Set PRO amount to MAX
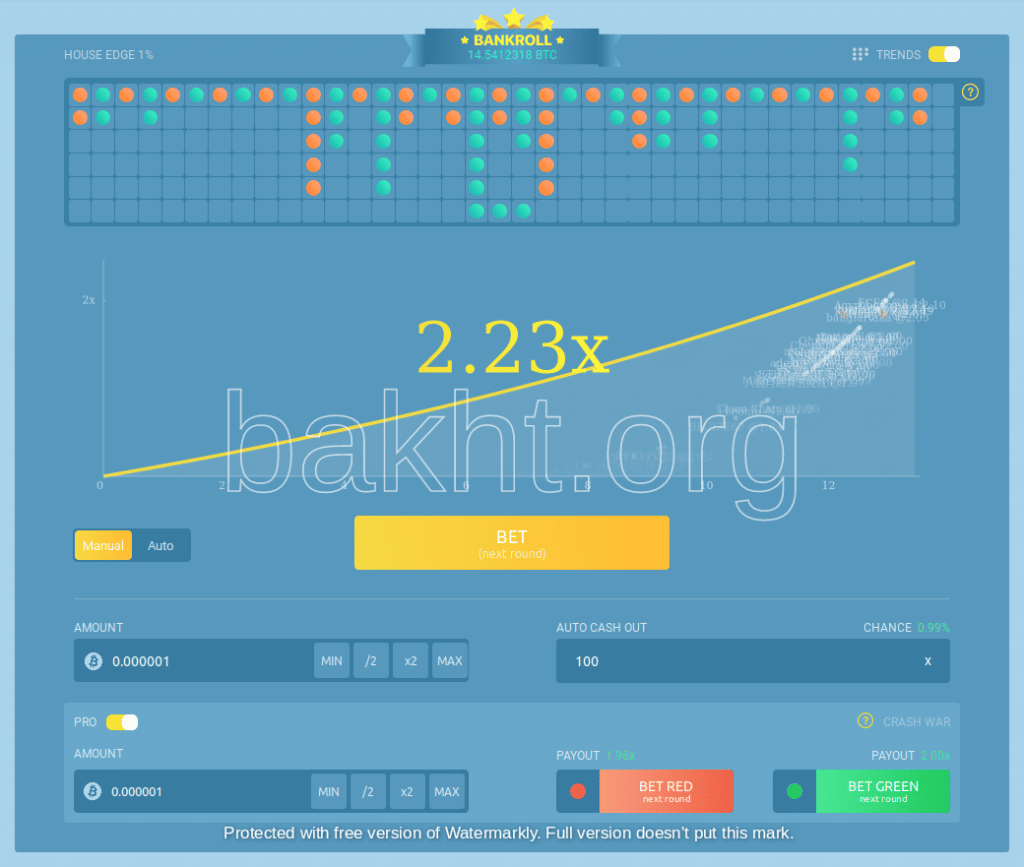The height and width of the screenshot is (867, 1024). pos(447,791)
